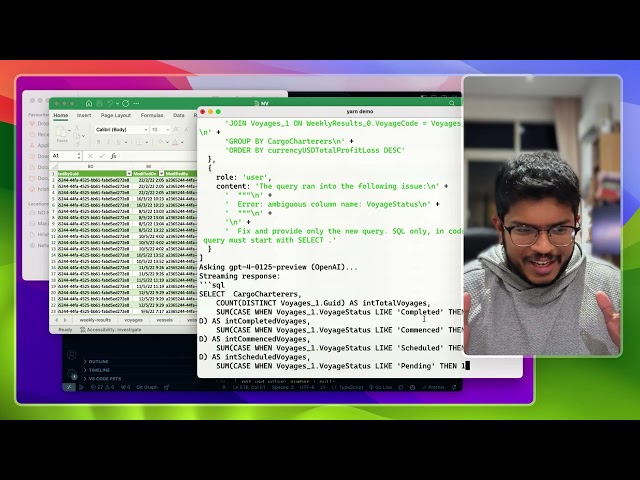Click the Borders icon
Image resolution: width=640 pixels, height=480 pixels.
pyautogui.click(x=139, y=142)
